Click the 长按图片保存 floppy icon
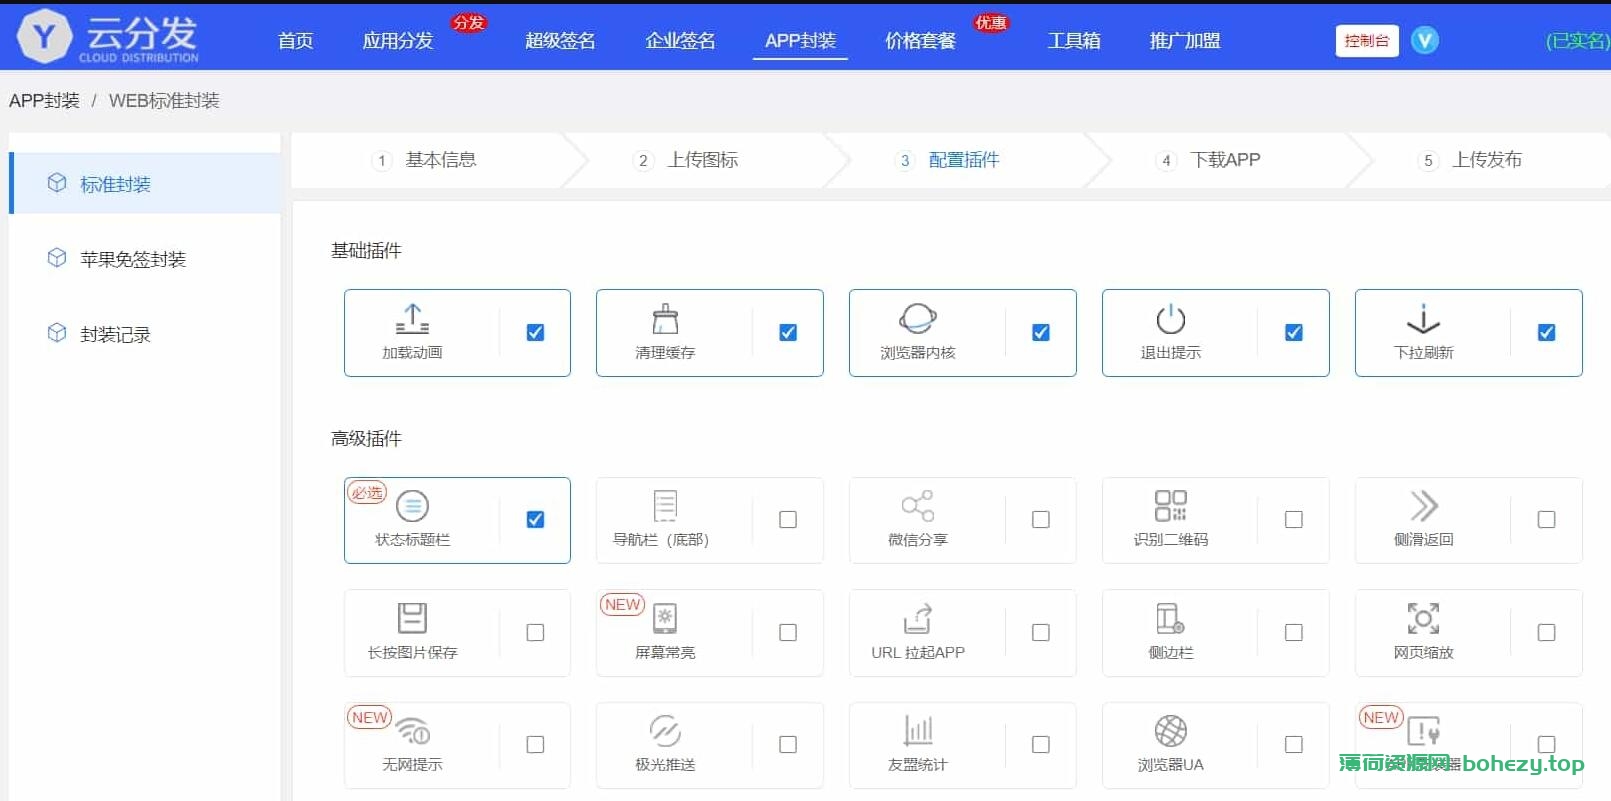This screenshot has height=801, width=1611. (x=412, y=618)
